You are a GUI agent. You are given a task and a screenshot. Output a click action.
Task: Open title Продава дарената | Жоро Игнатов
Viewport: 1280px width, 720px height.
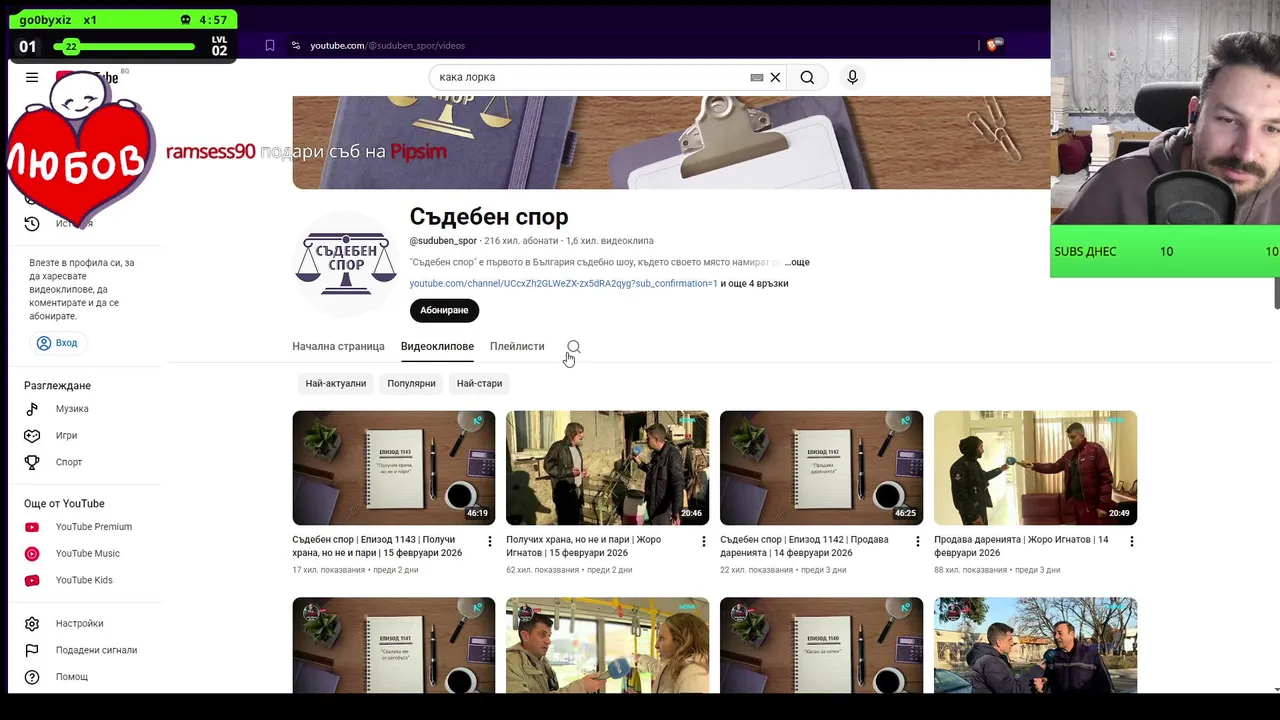coord(1021,546)
